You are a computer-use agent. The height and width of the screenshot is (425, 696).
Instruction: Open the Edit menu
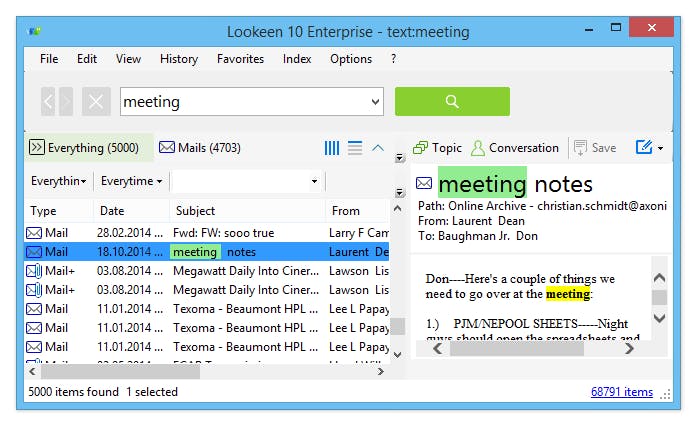coord(87,59)
